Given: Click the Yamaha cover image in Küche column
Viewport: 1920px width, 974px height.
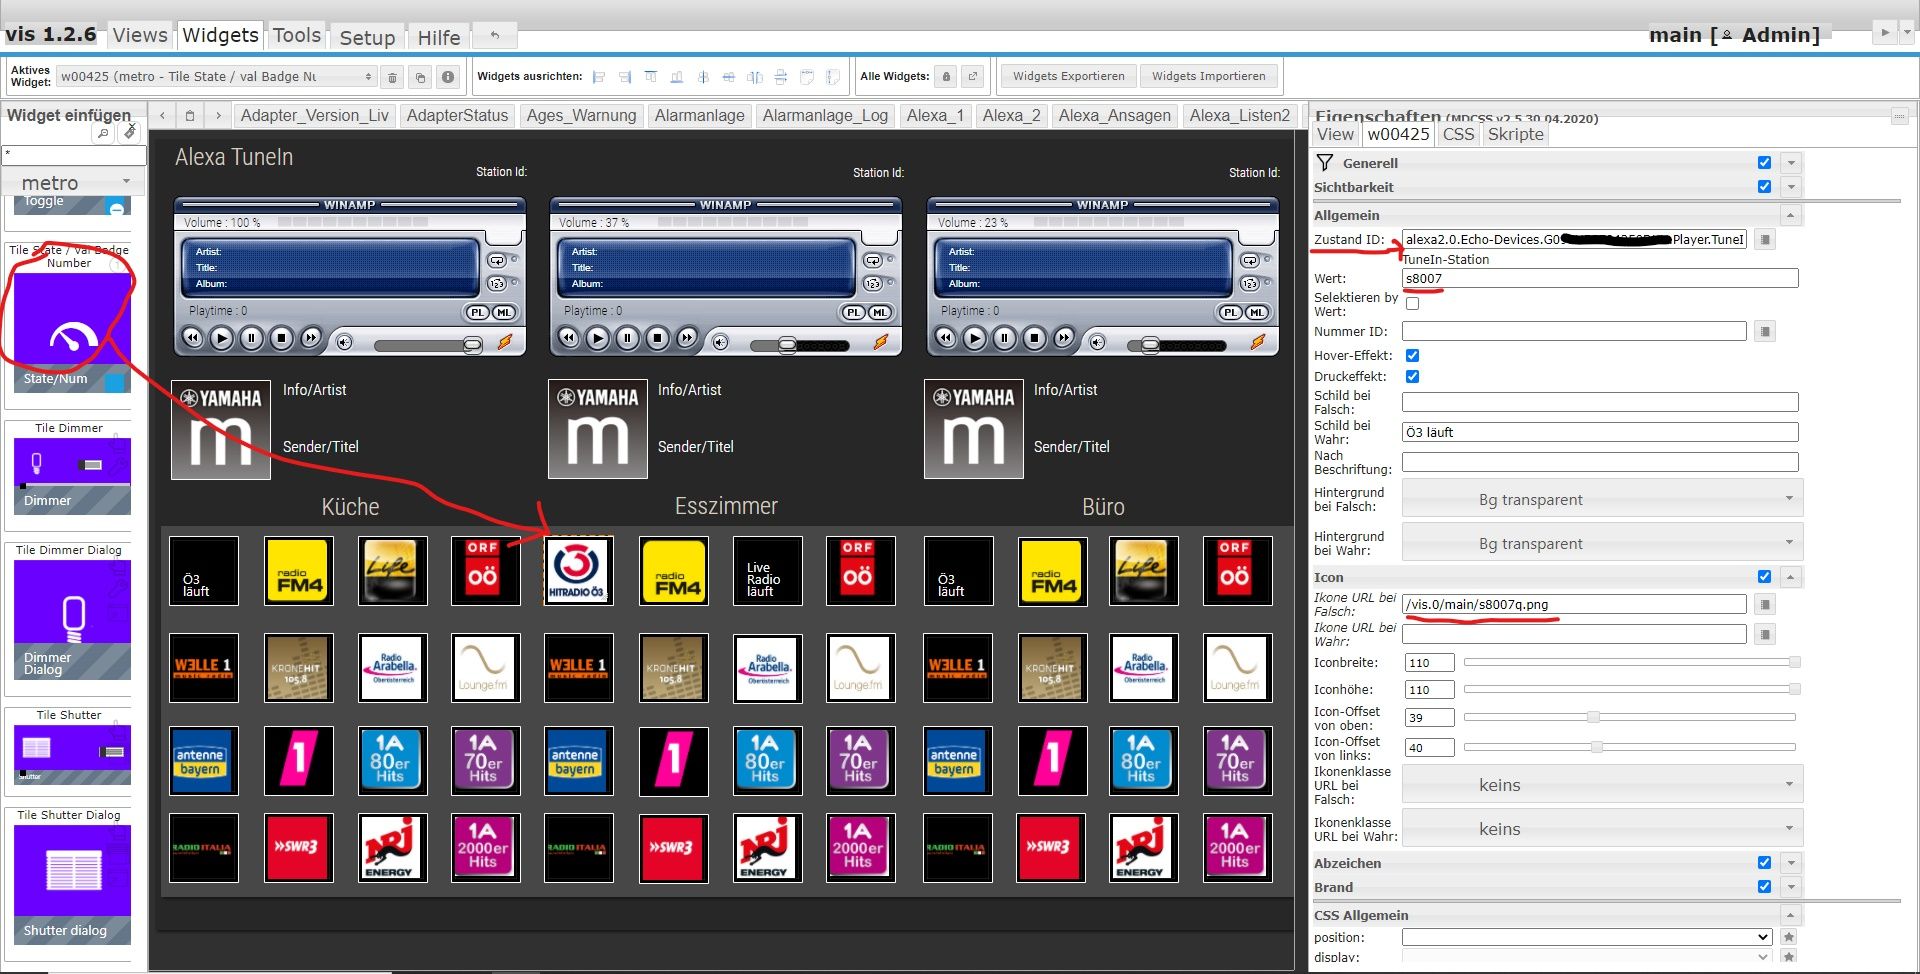Looking at the screenshot, I should (221, 429).
